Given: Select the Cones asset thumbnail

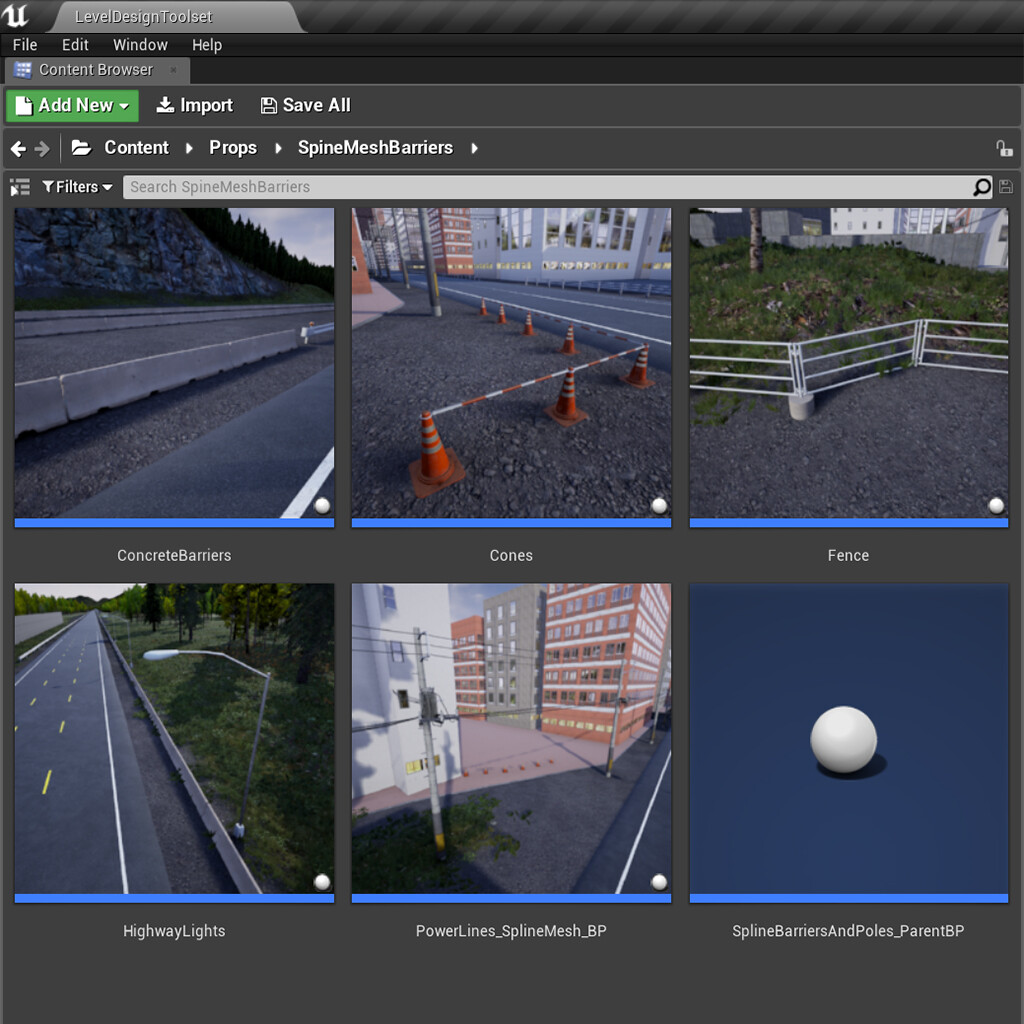Looking at the screenshot, I should [511, 364].
